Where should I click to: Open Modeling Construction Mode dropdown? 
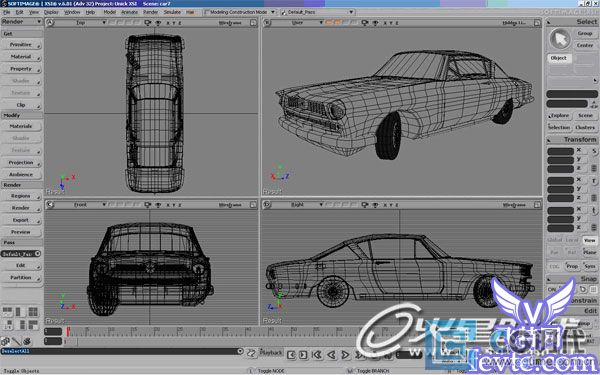tap(239, 12)
